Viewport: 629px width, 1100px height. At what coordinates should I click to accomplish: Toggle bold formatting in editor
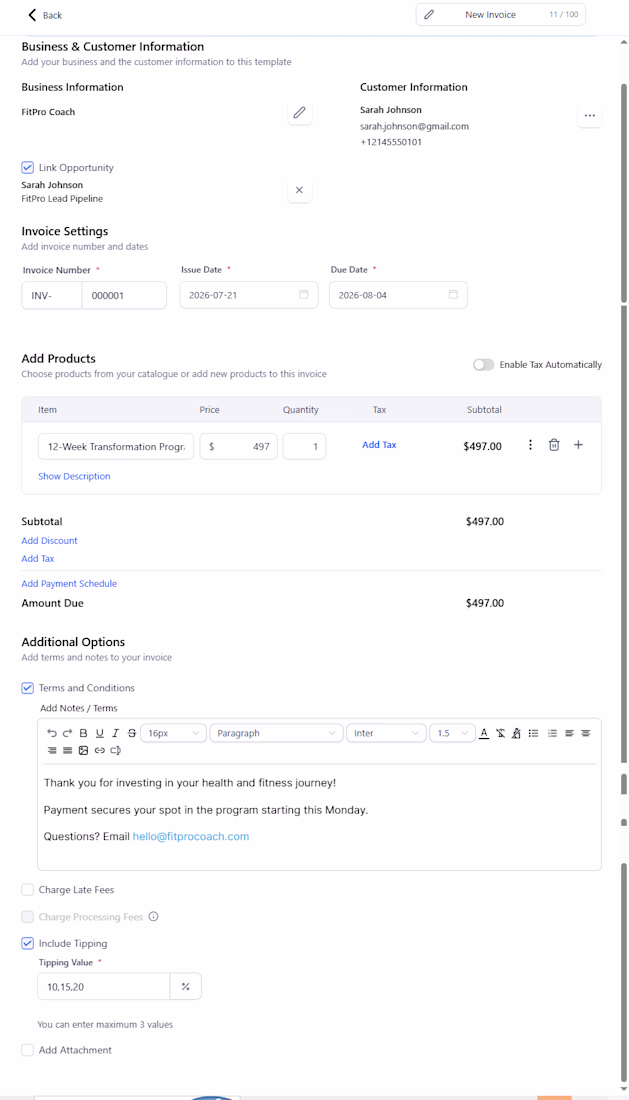[x=83, y=733]
